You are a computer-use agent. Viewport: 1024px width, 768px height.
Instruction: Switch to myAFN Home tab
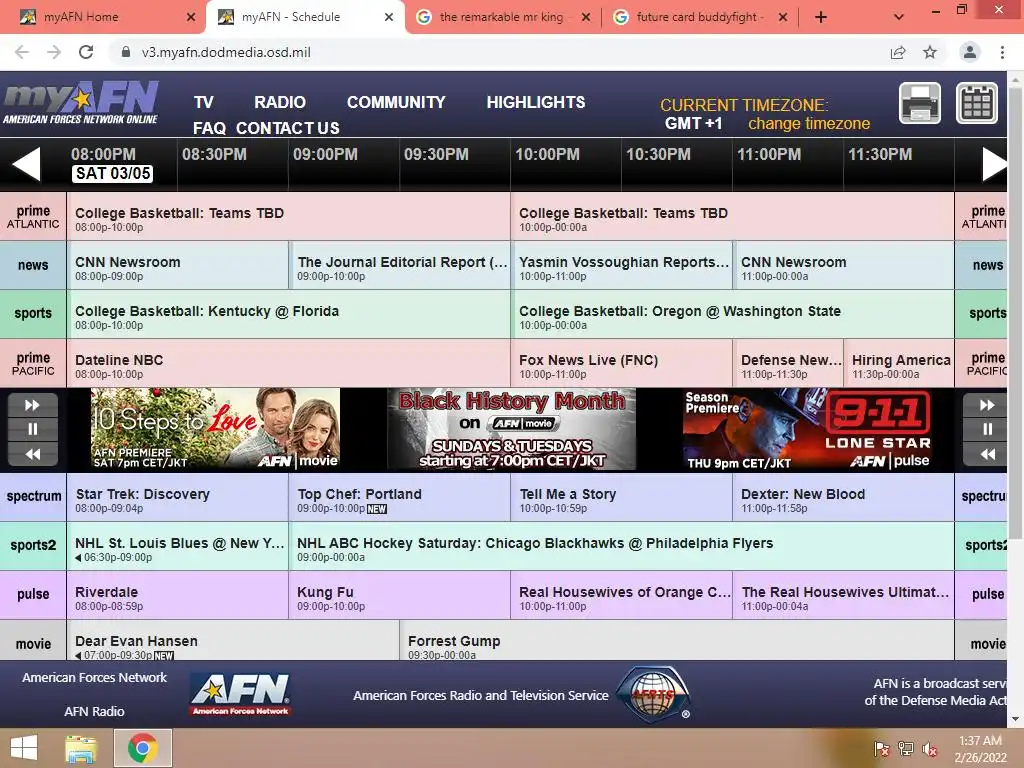point(103,17)
